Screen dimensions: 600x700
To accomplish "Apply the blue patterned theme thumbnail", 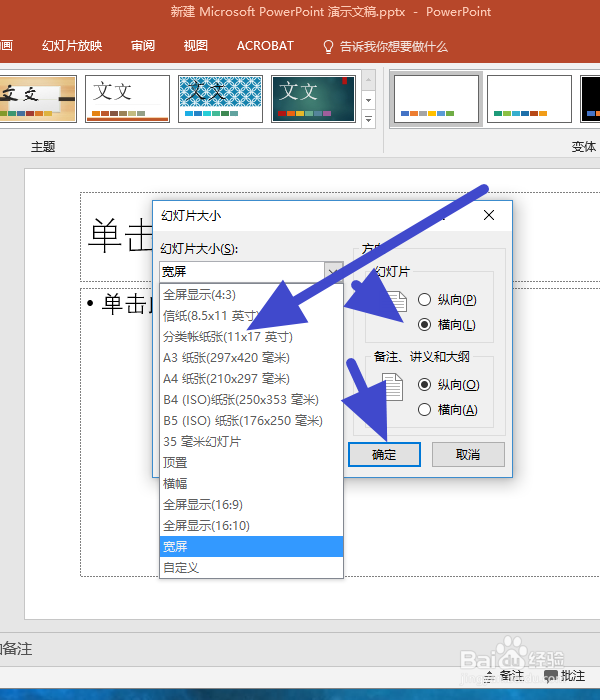I will pos(220,99).
